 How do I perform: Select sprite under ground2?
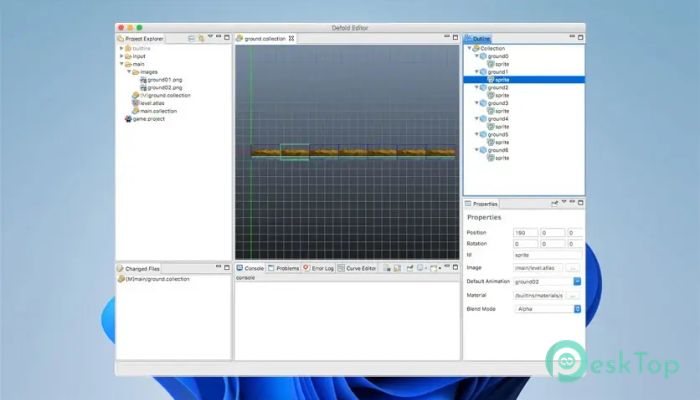click(502, 96)
